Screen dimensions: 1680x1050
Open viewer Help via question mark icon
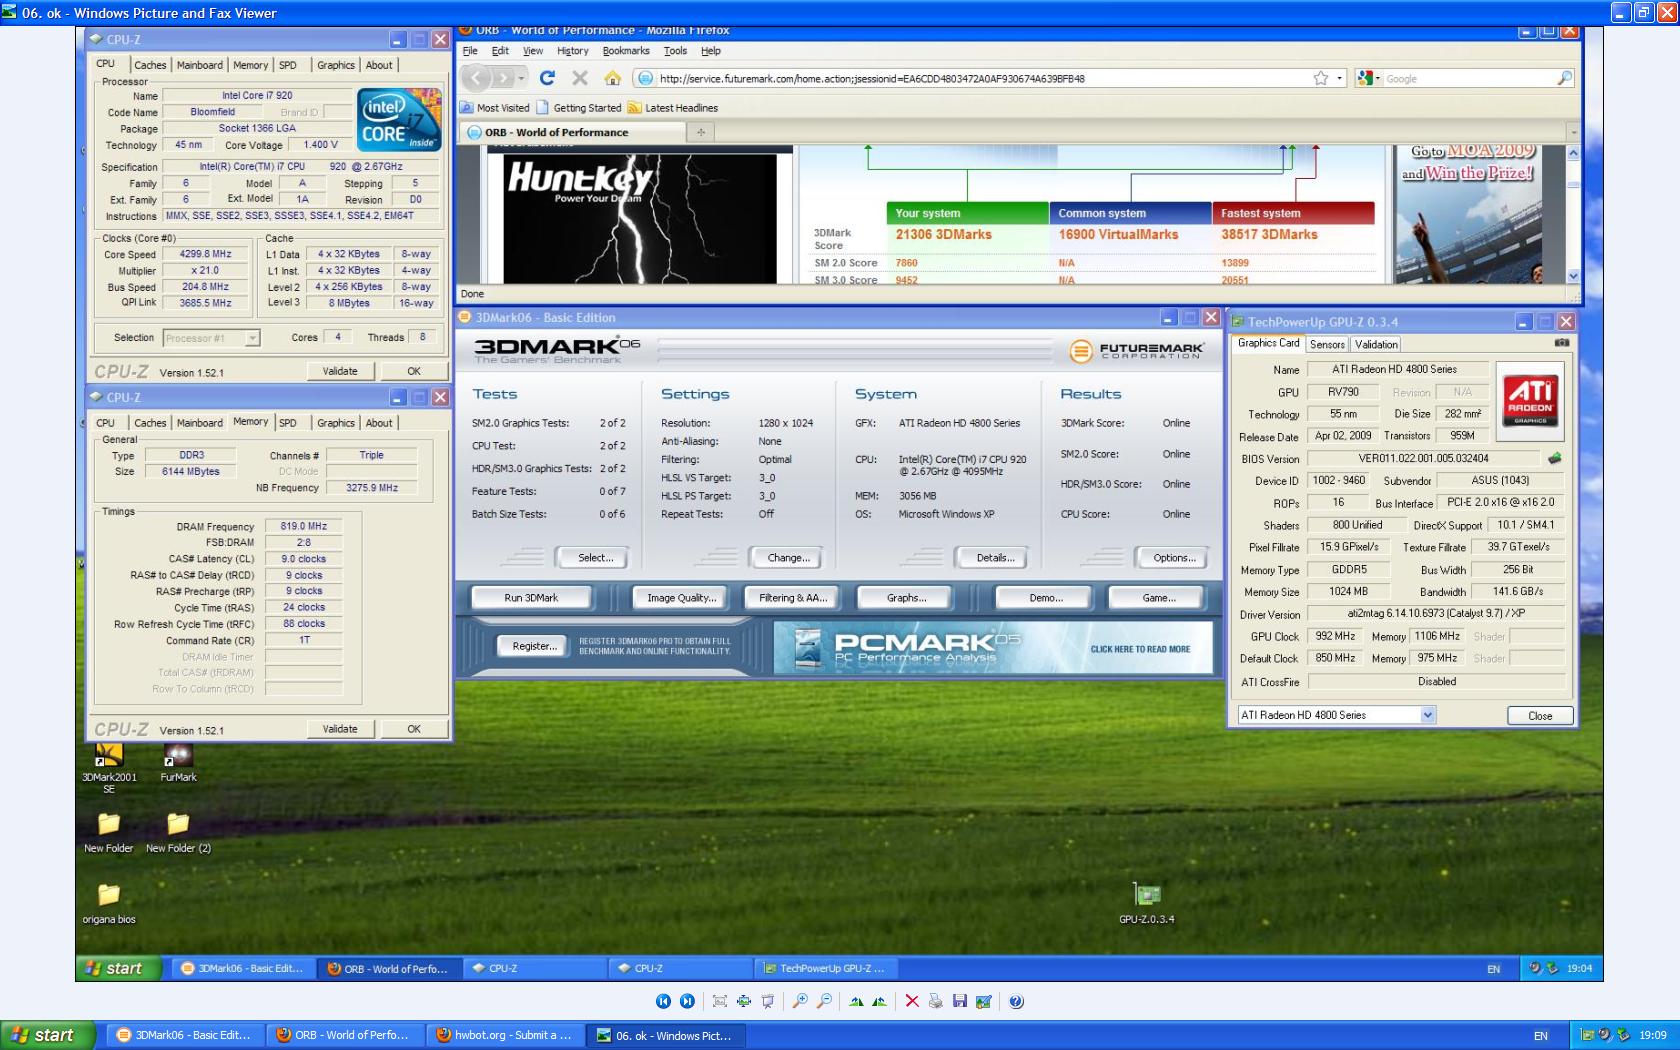click(1016, 1001)
